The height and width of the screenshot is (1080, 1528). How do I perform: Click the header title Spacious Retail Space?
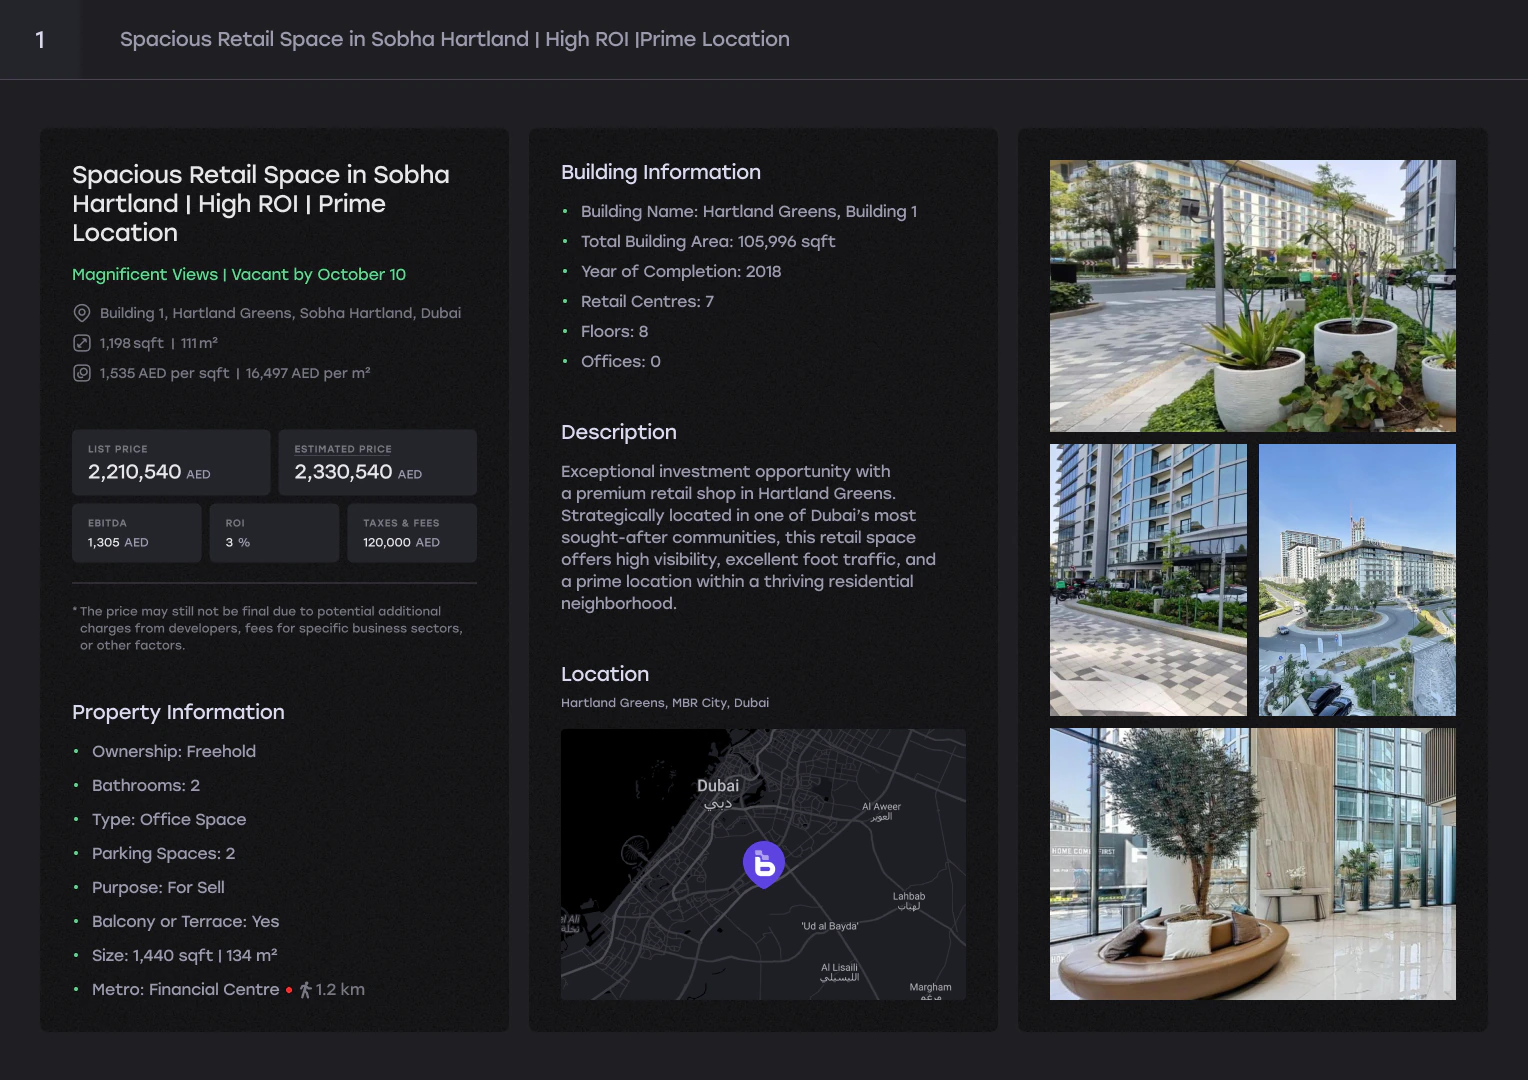point(455,39)
